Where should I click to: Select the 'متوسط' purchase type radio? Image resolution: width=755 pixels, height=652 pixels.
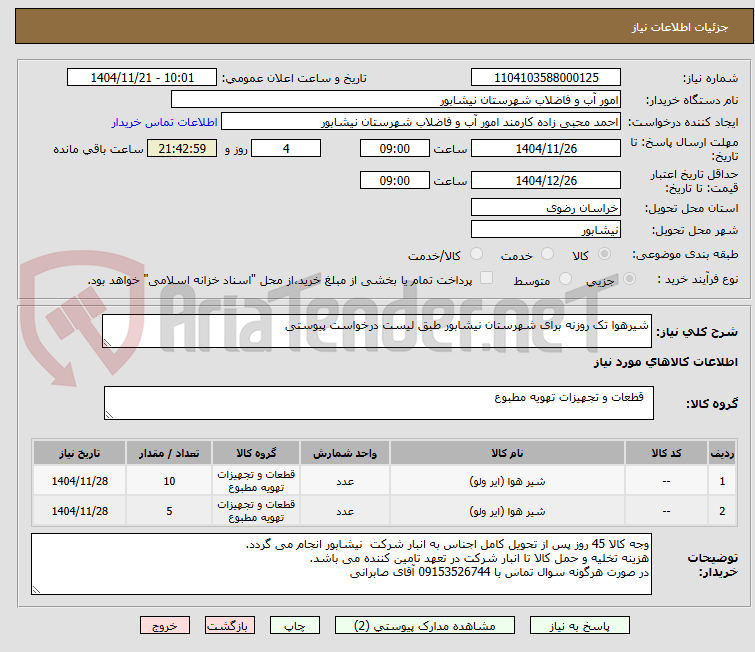coord(565,278)
